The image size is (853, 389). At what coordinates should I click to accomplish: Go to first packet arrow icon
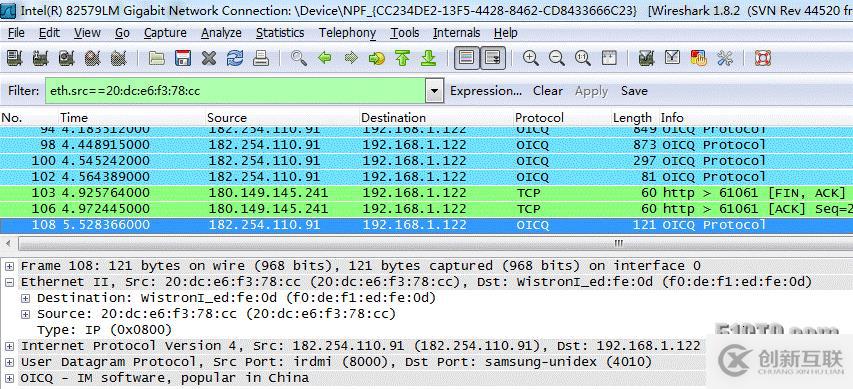point(403,58)
